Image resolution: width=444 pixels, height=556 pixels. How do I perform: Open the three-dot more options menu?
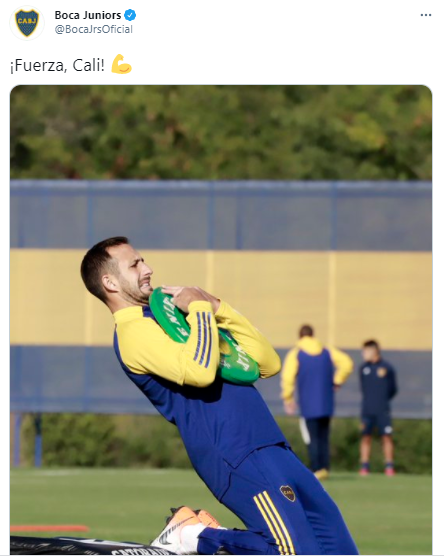[426, 15]
